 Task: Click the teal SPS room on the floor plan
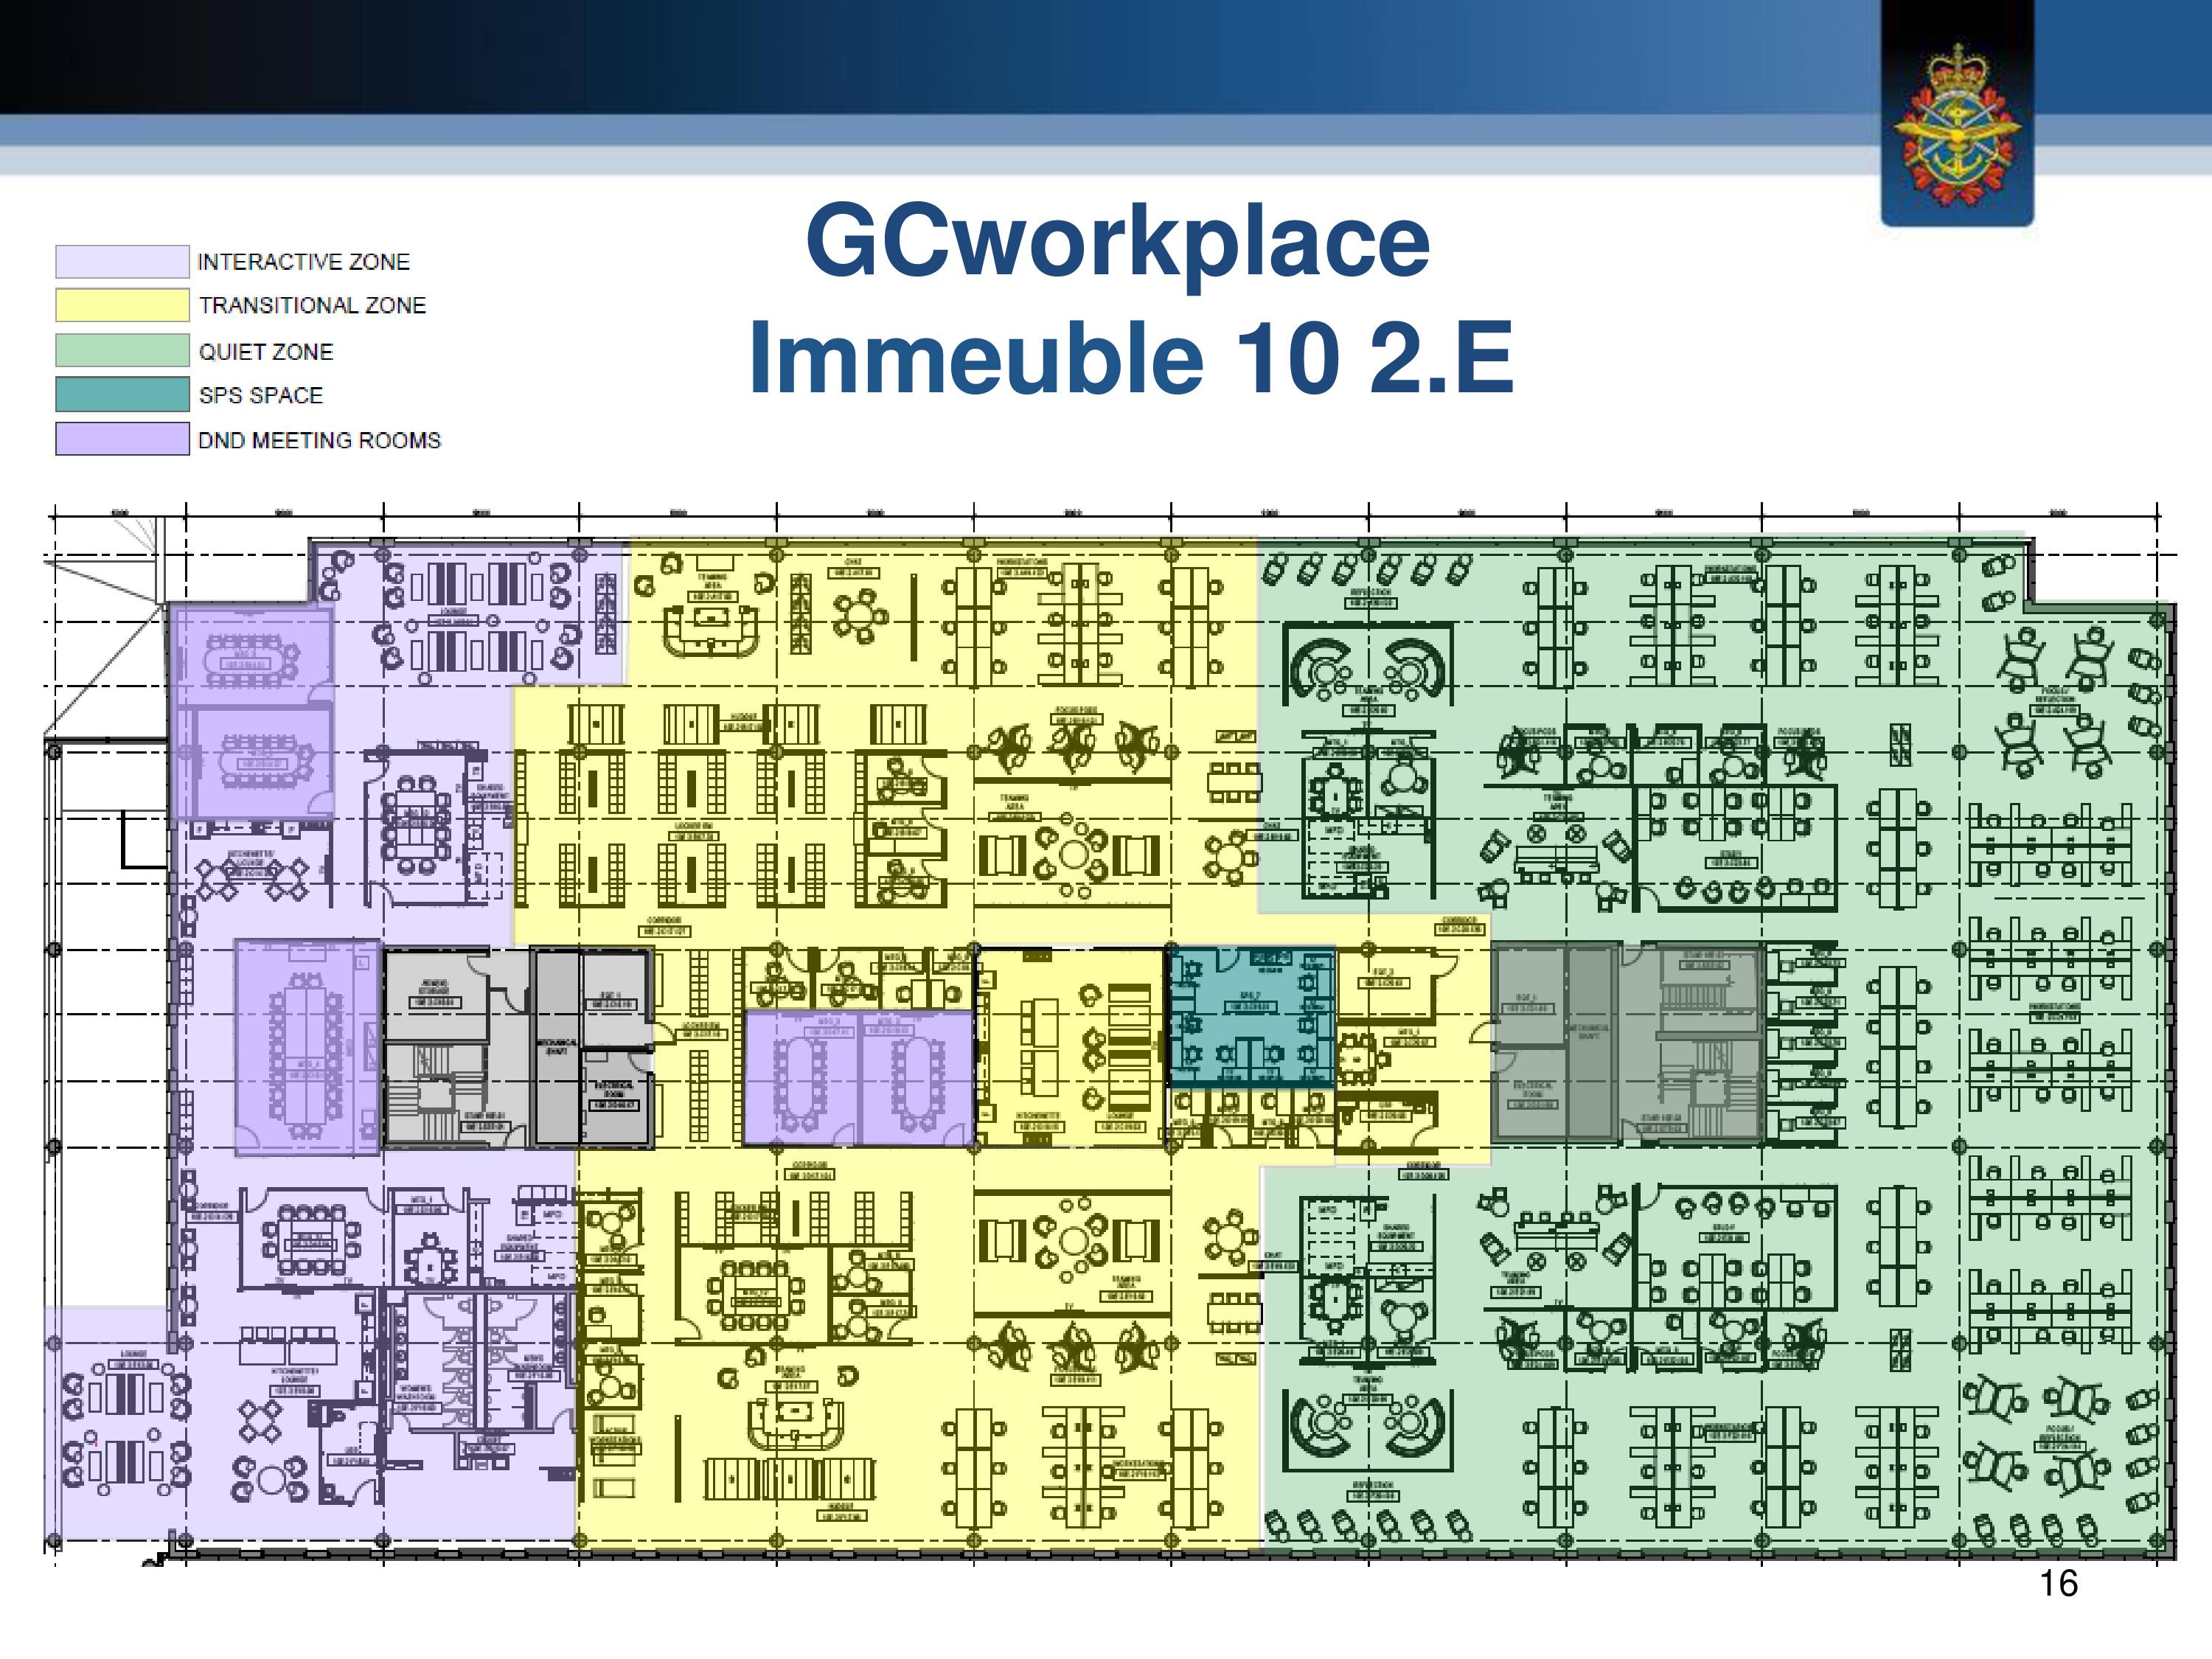(x=1252, y=1018)
